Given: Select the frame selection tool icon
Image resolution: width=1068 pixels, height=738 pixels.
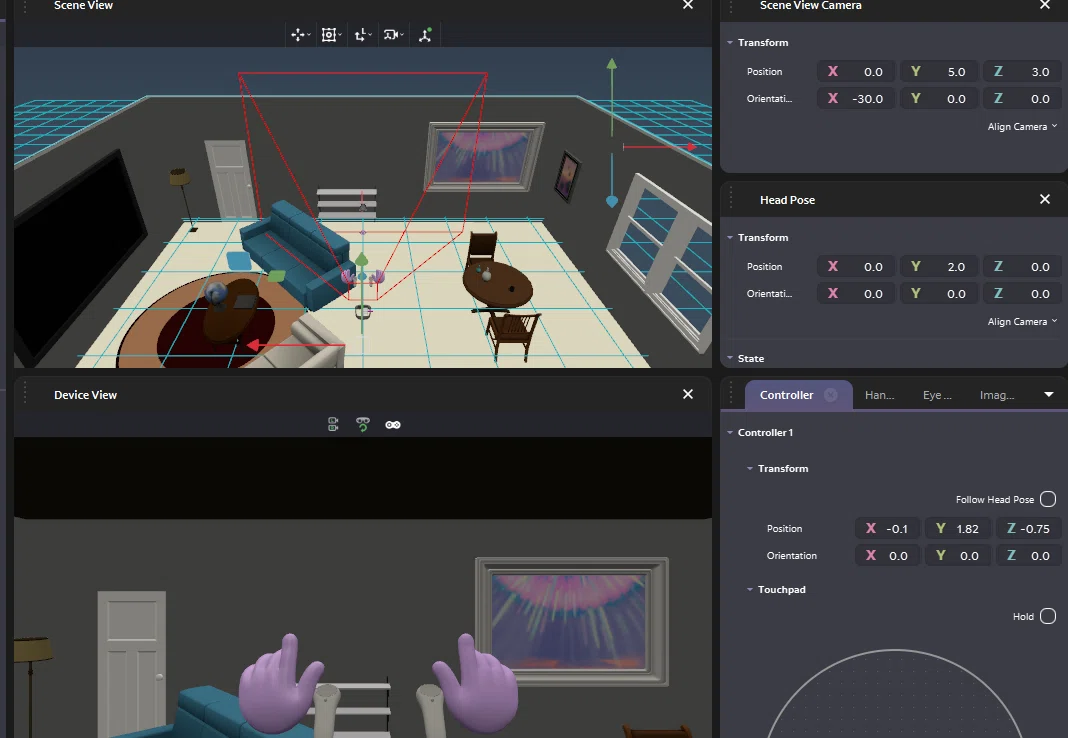Looking at the screenshot, I should pyautogui.click(x=328, y=35).
